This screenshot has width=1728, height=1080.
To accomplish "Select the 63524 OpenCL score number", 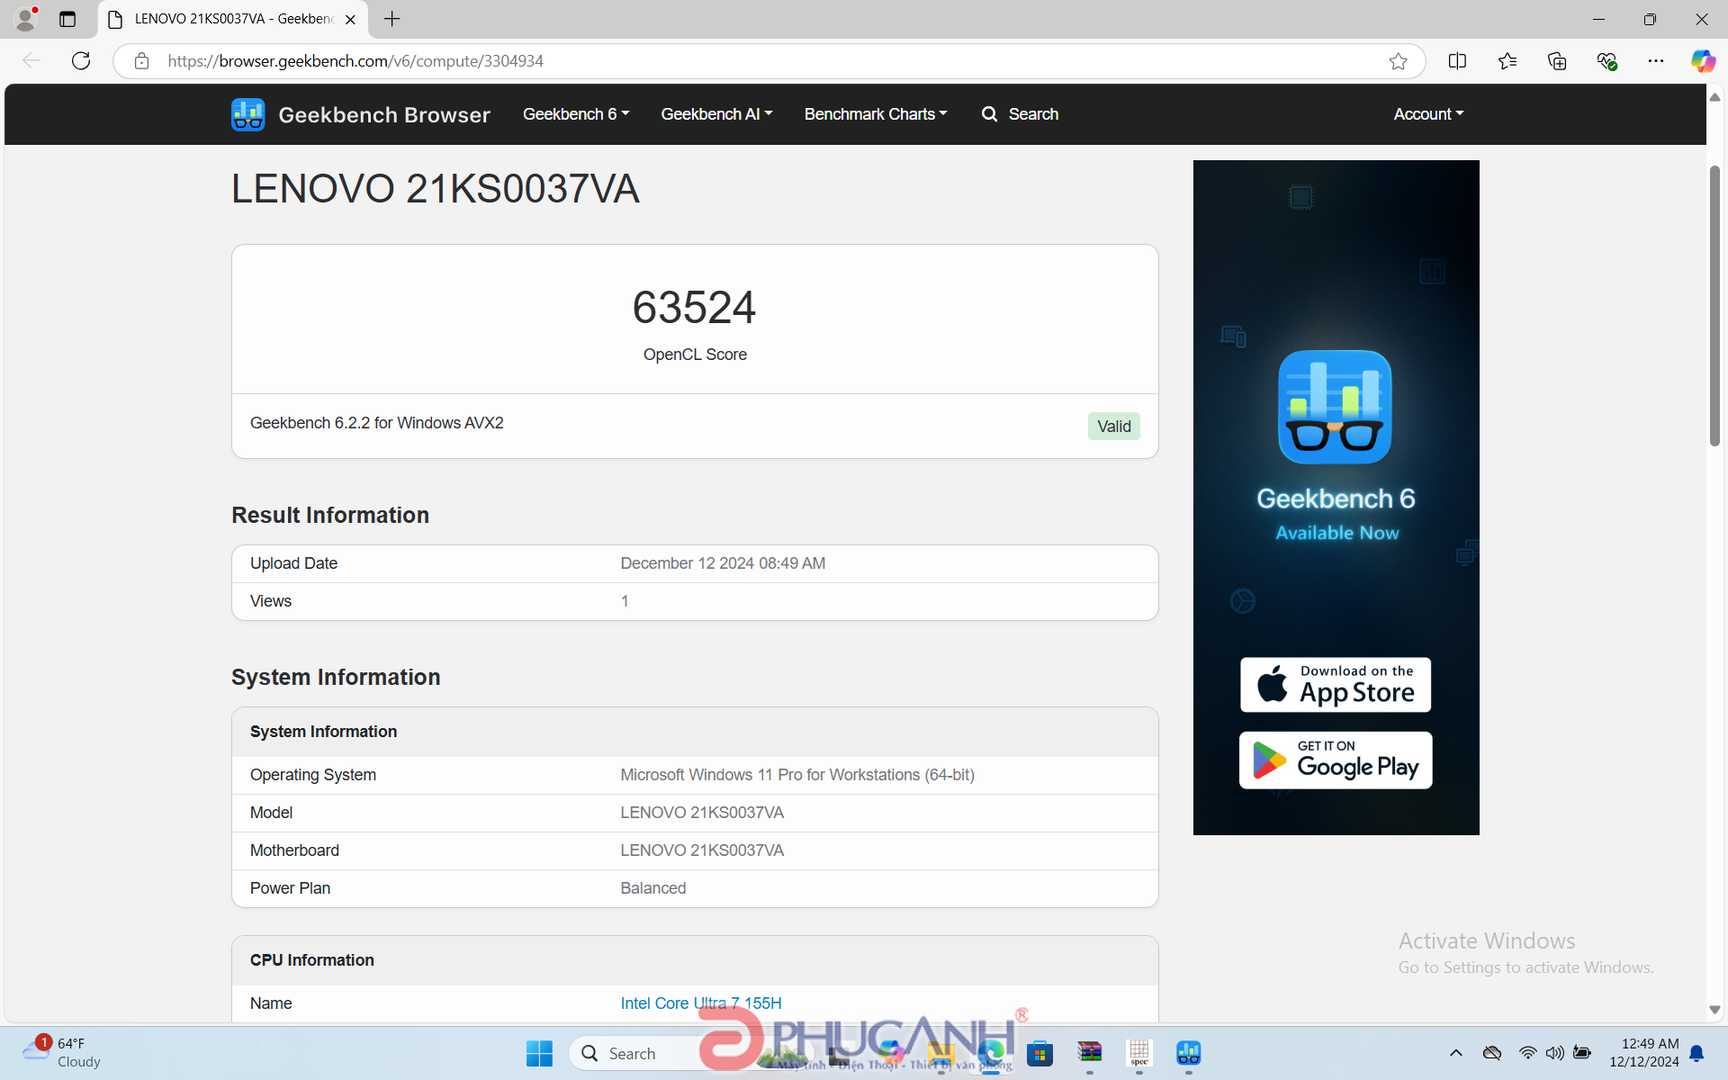I will click(694, 307).
